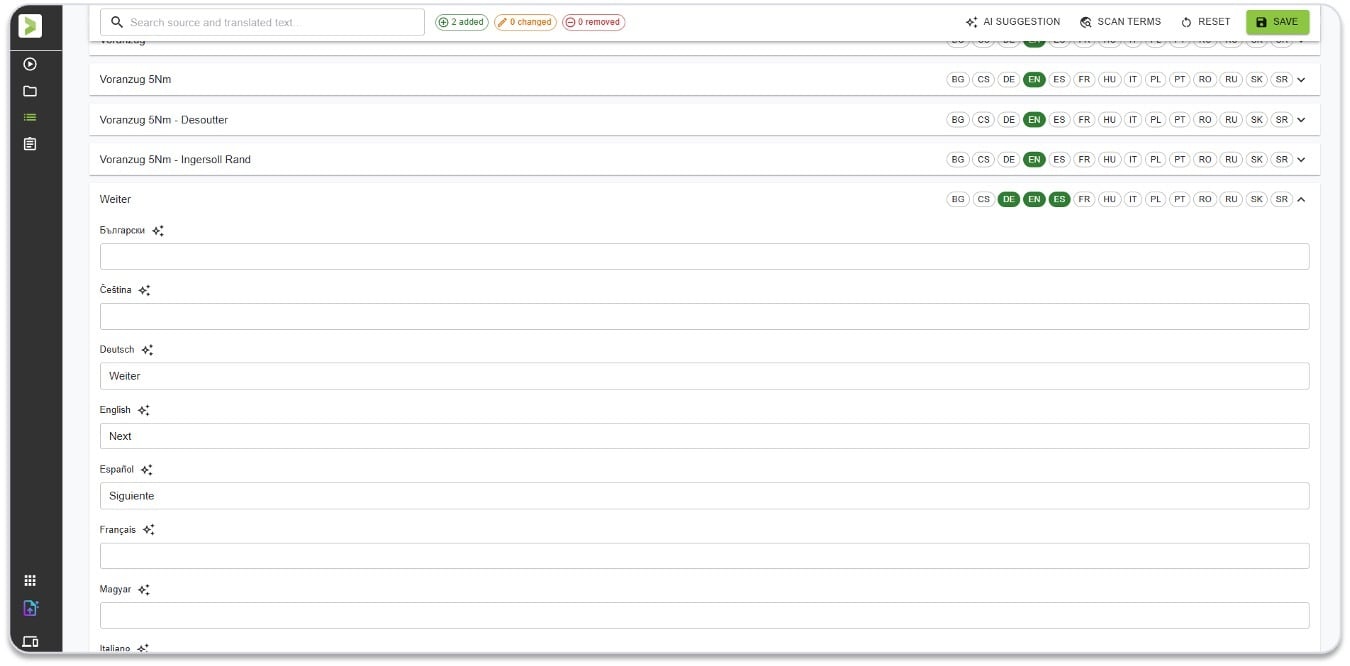
Task: Click the SCAN TERMS button
Action: pyautogui.click(x=1120, y=22)
